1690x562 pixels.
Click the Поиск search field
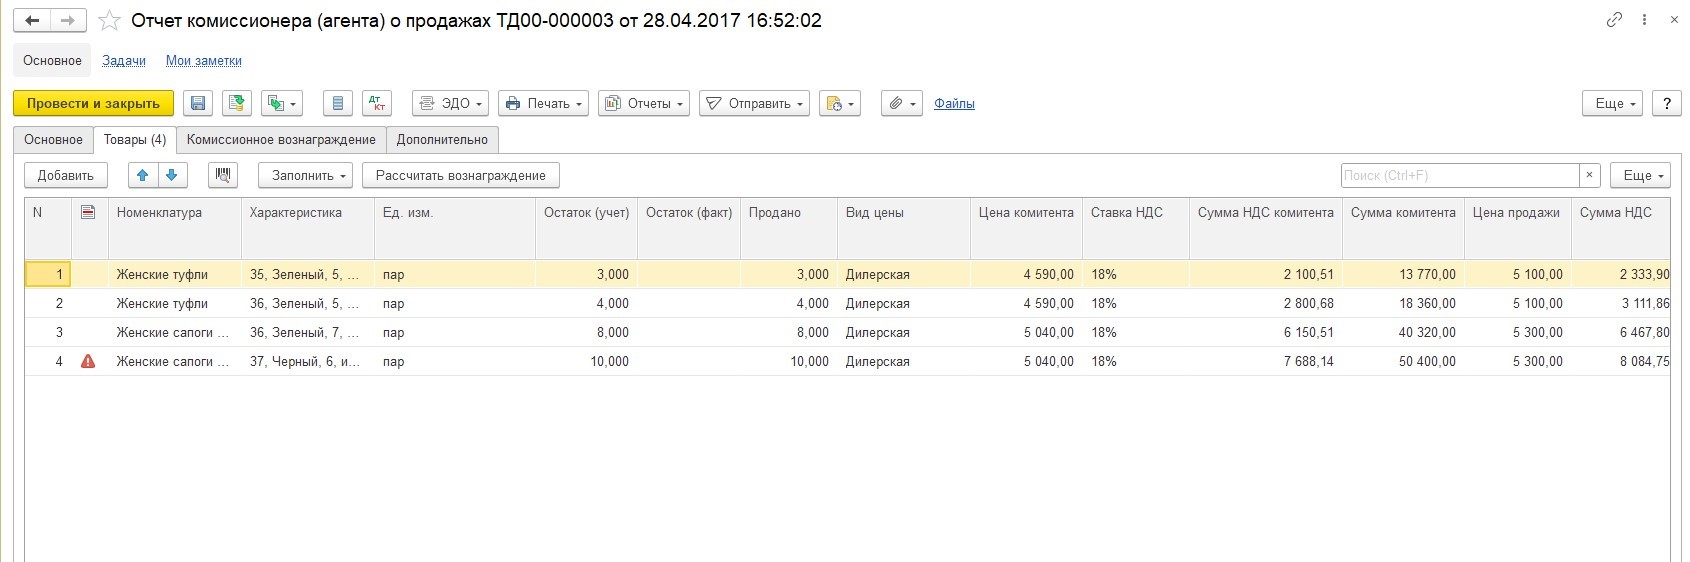coord(1458,176)
